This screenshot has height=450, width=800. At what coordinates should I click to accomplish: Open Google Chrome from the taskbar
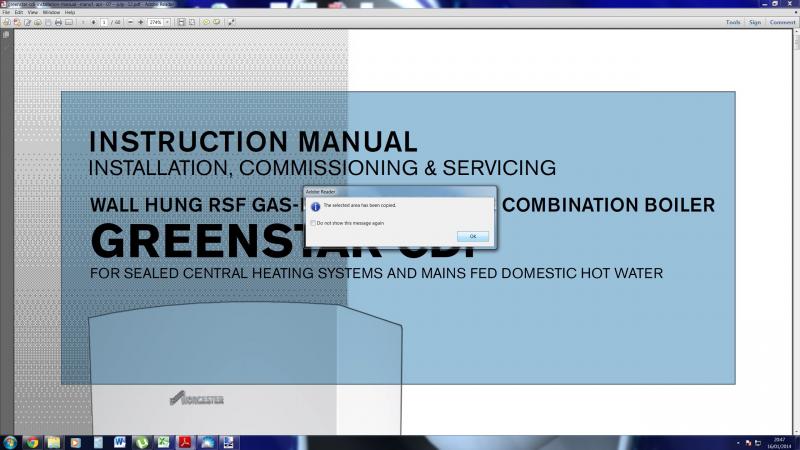coord(32,441)
